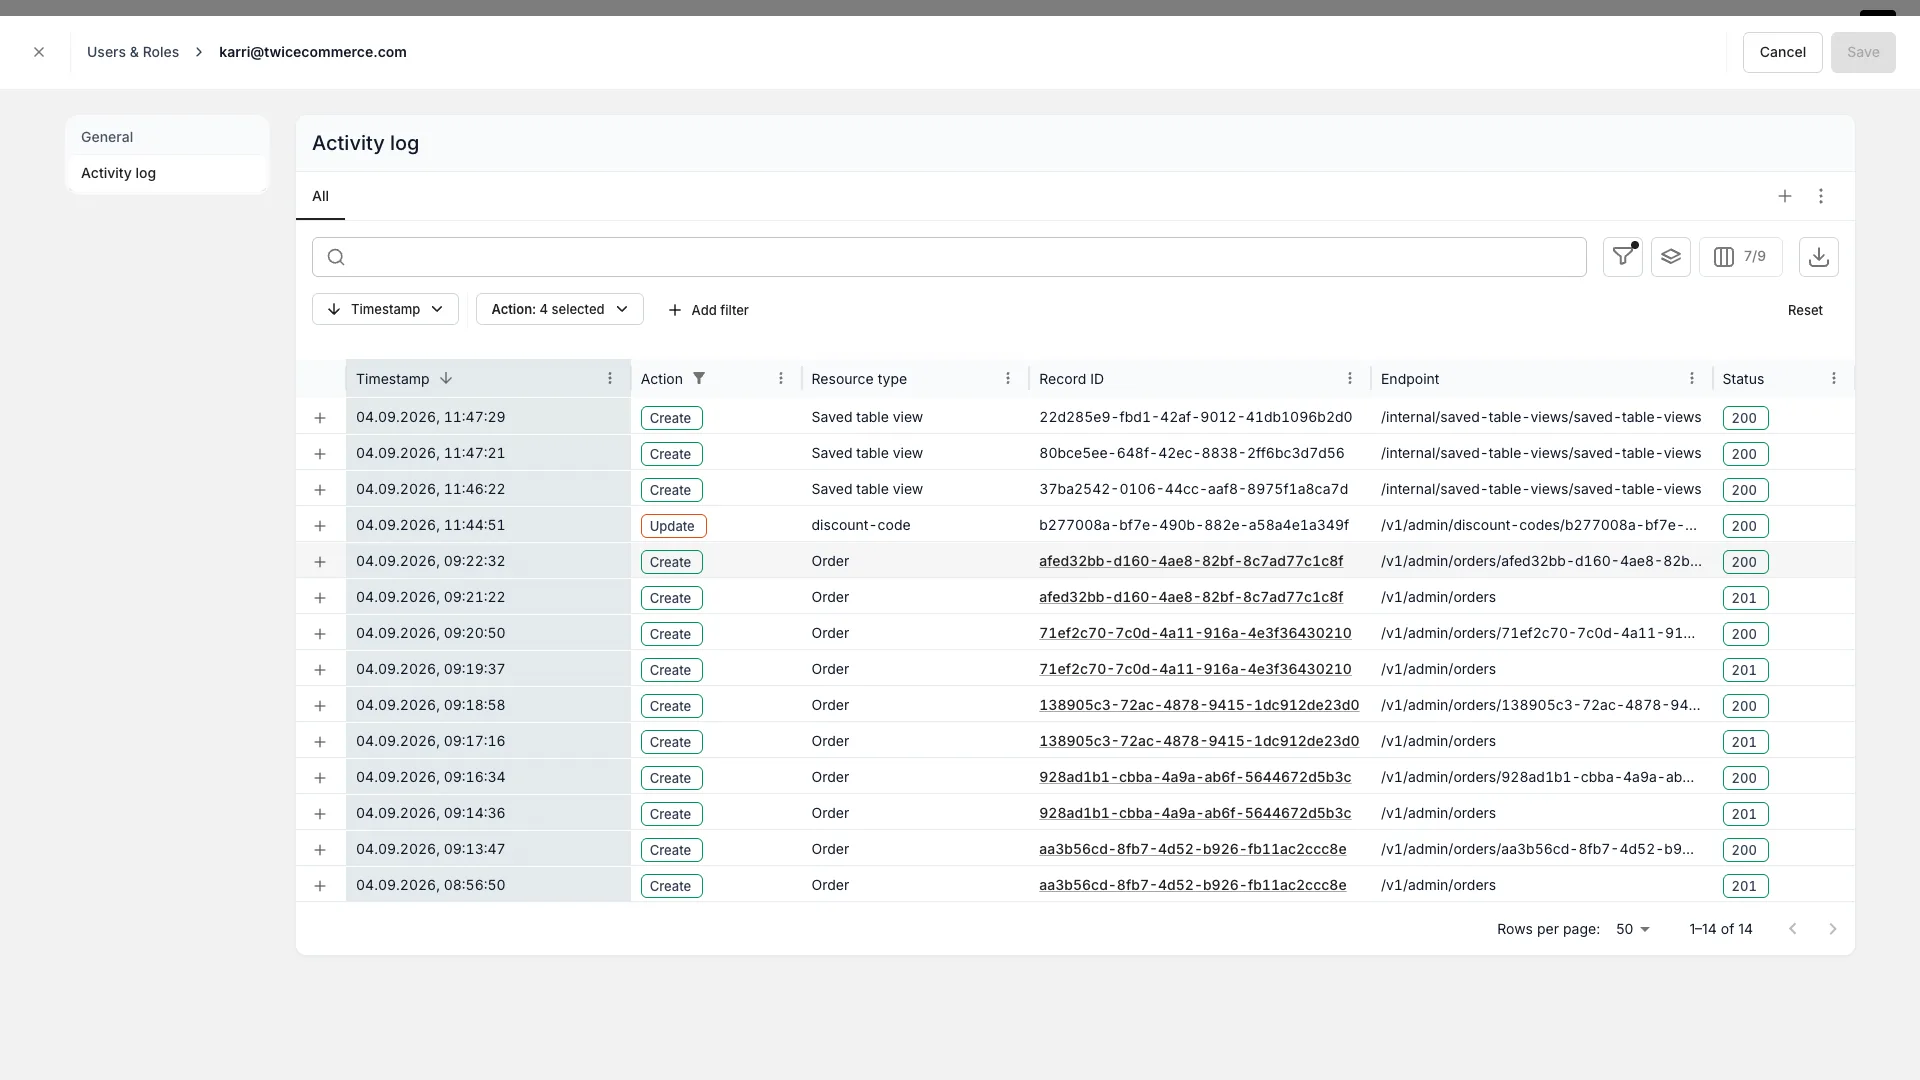Expand the discount-code Update row
The width and height of the screenshot is (1920, 1080).
(x=320, y=526)
